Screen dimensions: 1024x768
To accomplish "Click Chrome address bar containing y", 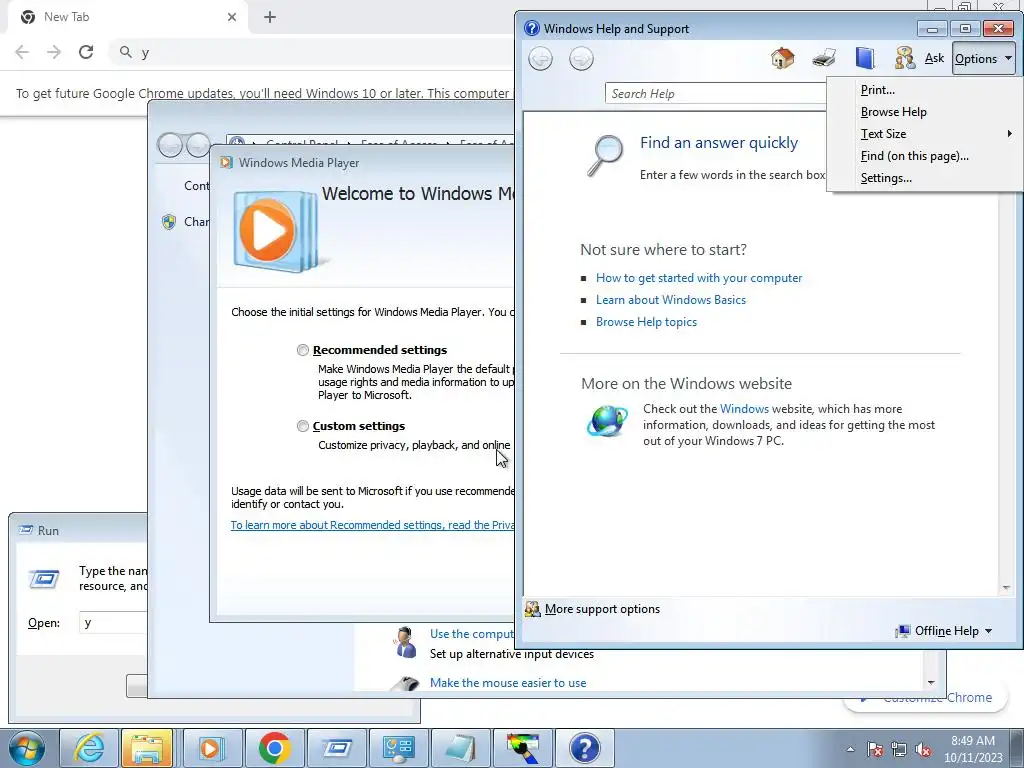I will pos(313,52).
